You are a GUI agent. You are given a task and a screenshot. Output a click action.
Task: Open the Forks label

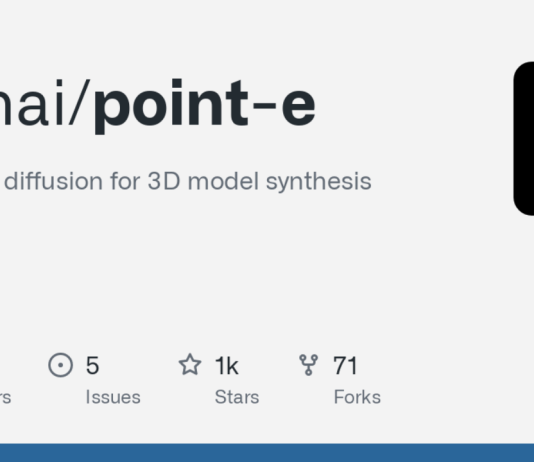point(357,397)
